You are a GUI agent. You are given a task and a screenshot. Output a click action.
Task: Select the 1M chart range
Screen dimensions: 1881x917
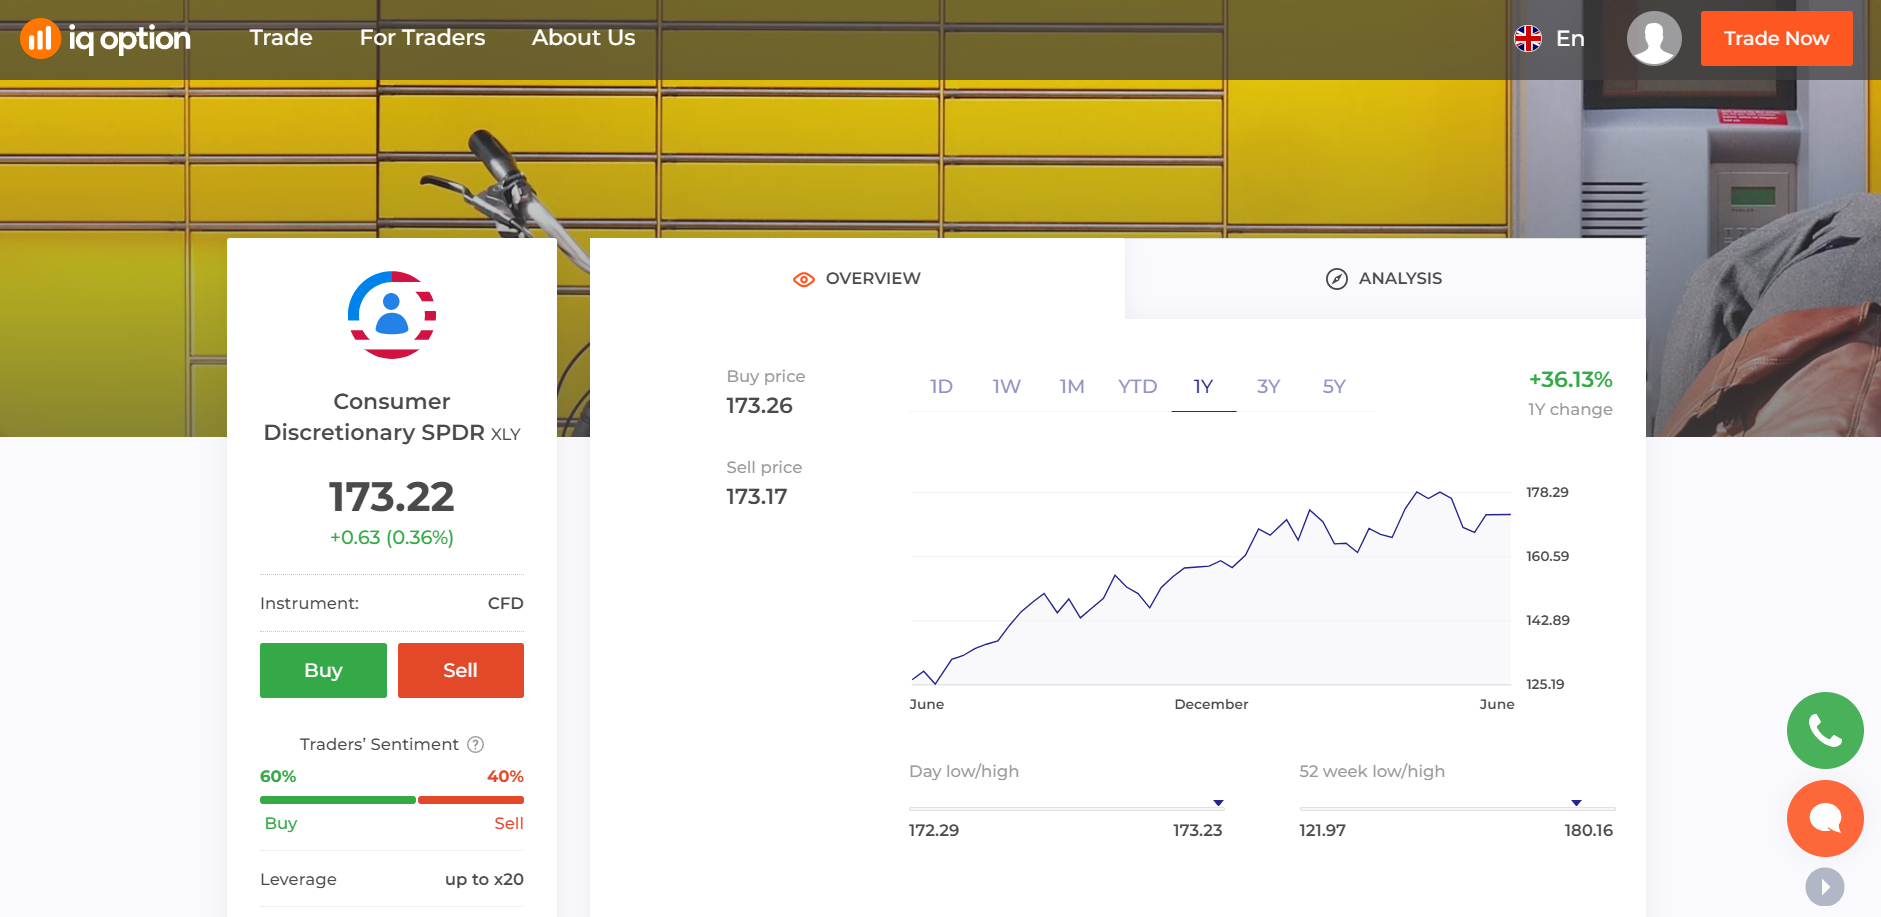(x=1072, y=386)
